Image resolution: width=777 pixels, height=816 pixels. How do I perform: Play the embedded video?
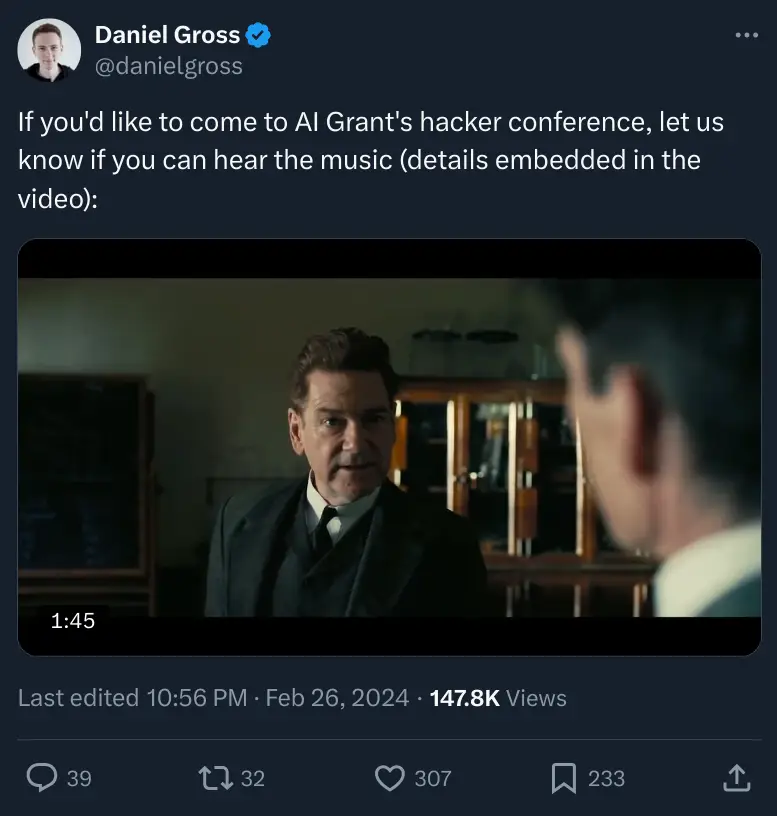[x=389, y=447]
